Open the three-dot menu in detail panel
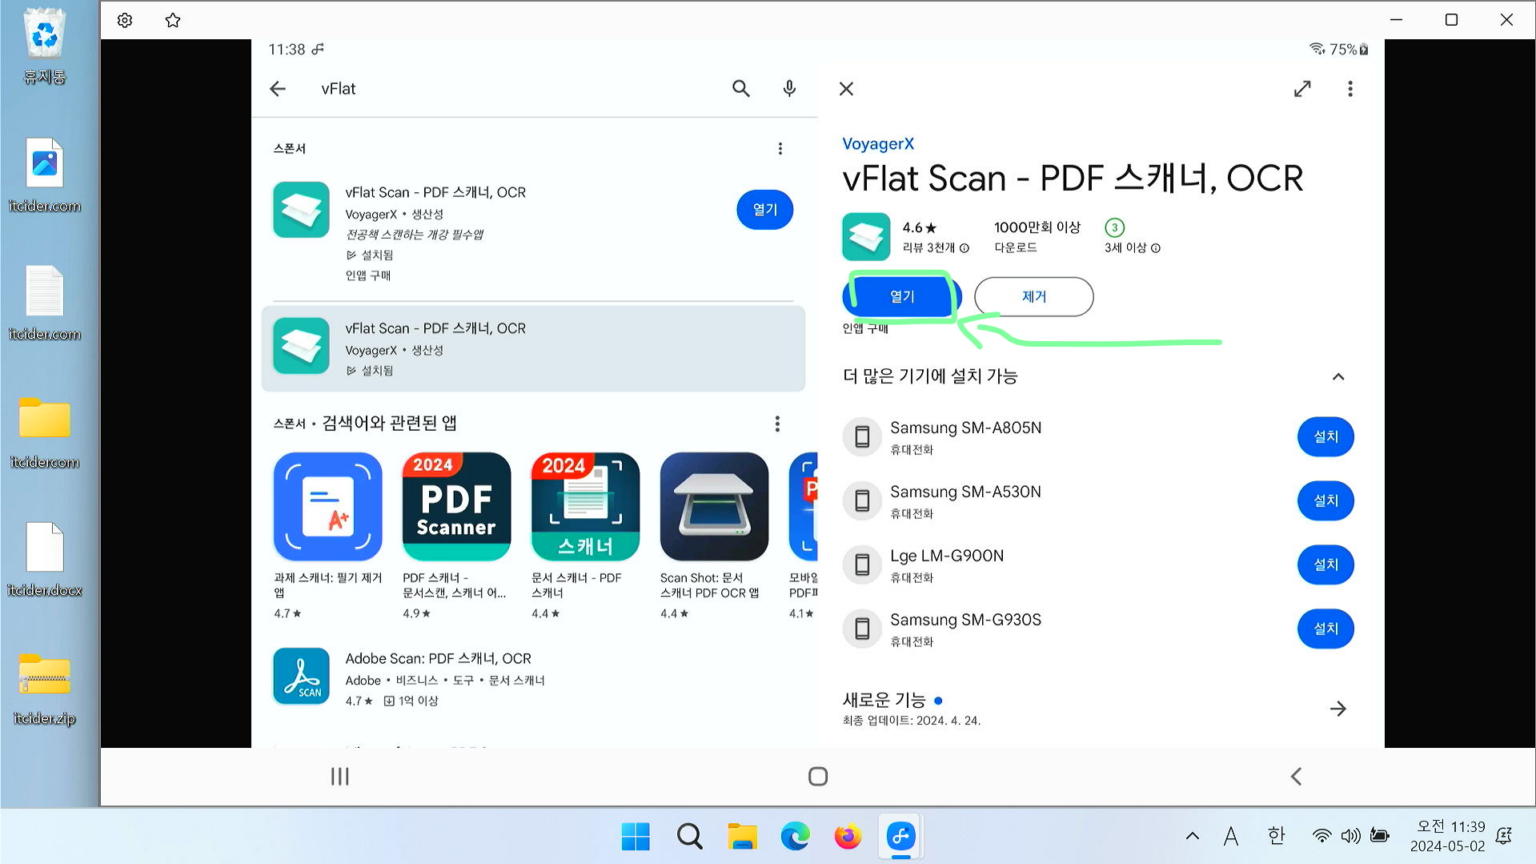Screen dimensions: 1536x864 point(1350,89)
